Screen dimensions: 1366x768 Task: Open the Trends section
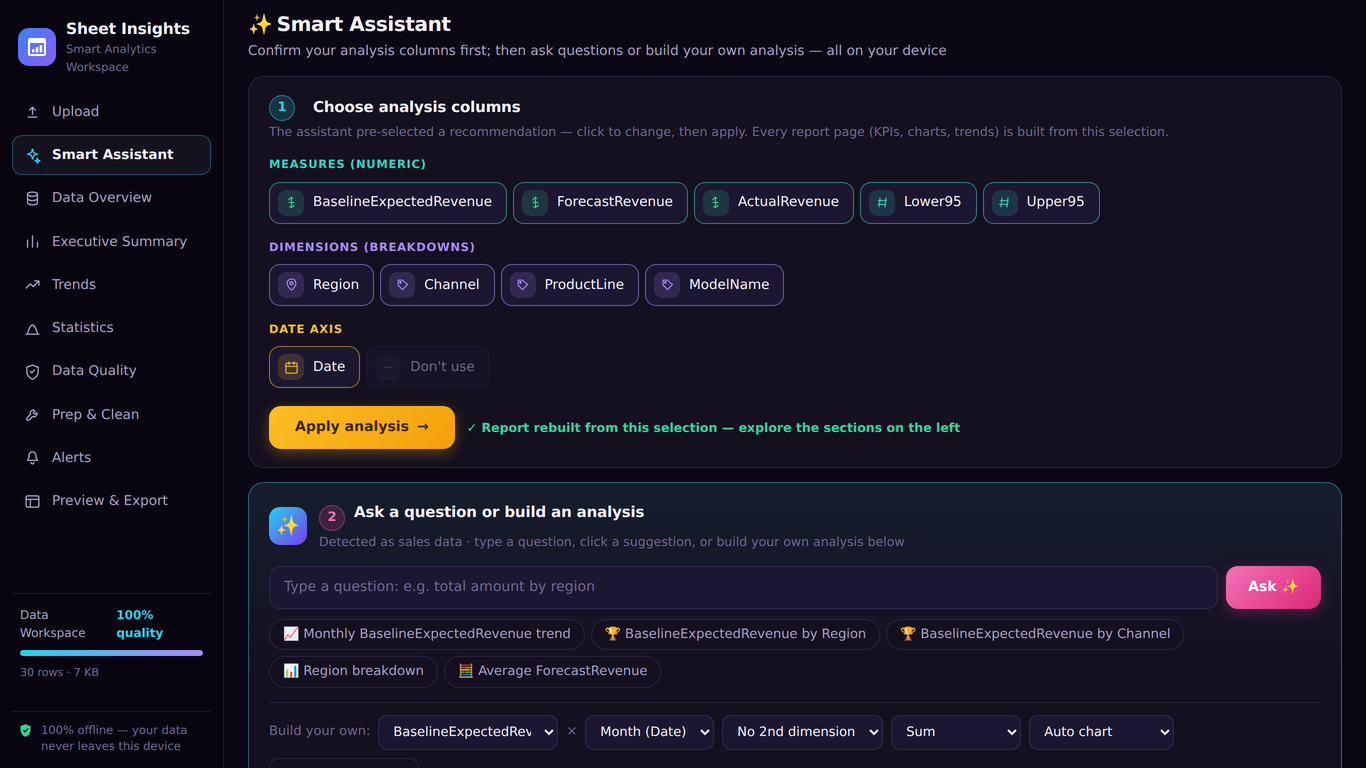(111, 285)
